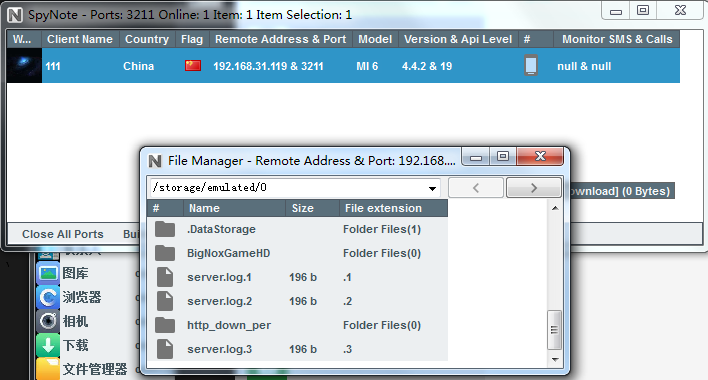Select the http_down_per folder name

(x=229, y=325)
